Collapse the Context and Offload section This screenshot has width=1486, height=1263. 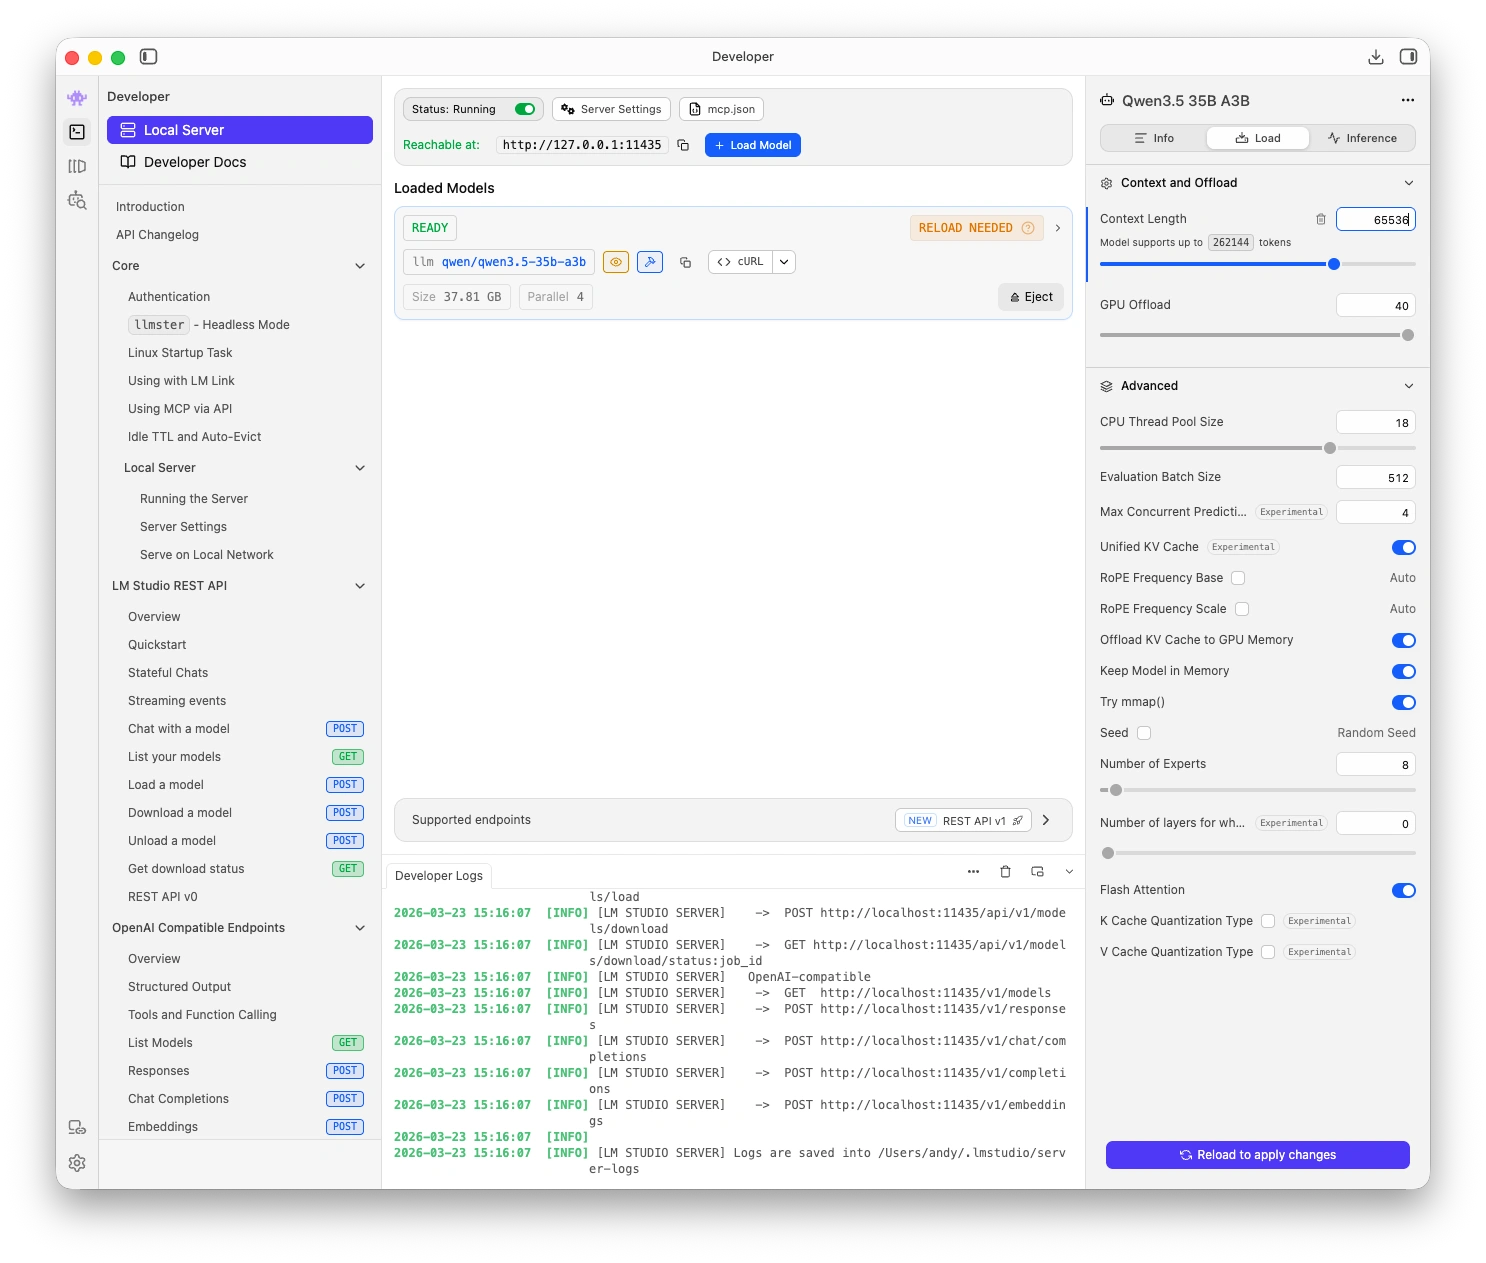[1409, 183]
